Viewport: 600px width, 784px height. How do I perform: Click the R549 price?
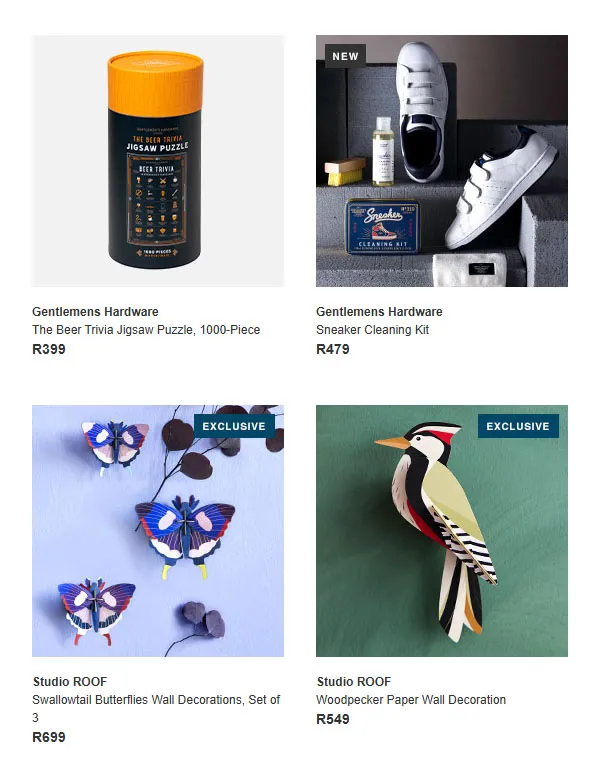coord(332,719)
